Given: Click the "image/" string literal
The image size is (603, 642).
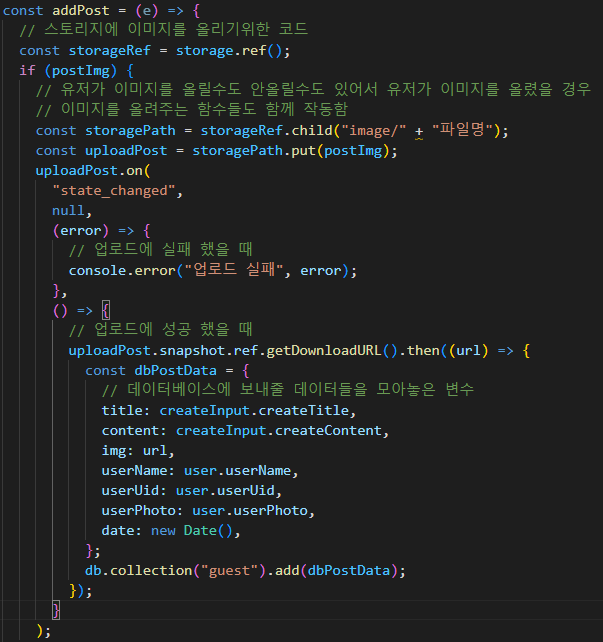Looking at the screenshot, I should pyautogui.click(x=373, y=131).
